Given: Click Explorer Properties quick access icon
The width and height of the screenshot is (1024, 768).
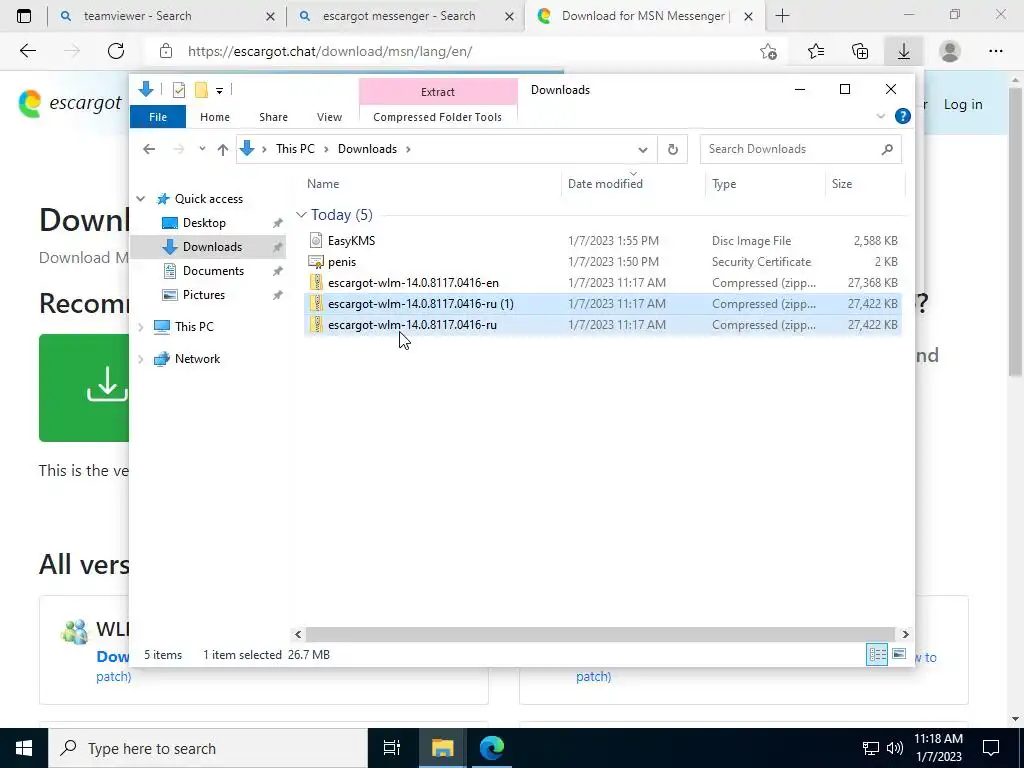Looking at the screenshot, I should [x=178, y=90].
